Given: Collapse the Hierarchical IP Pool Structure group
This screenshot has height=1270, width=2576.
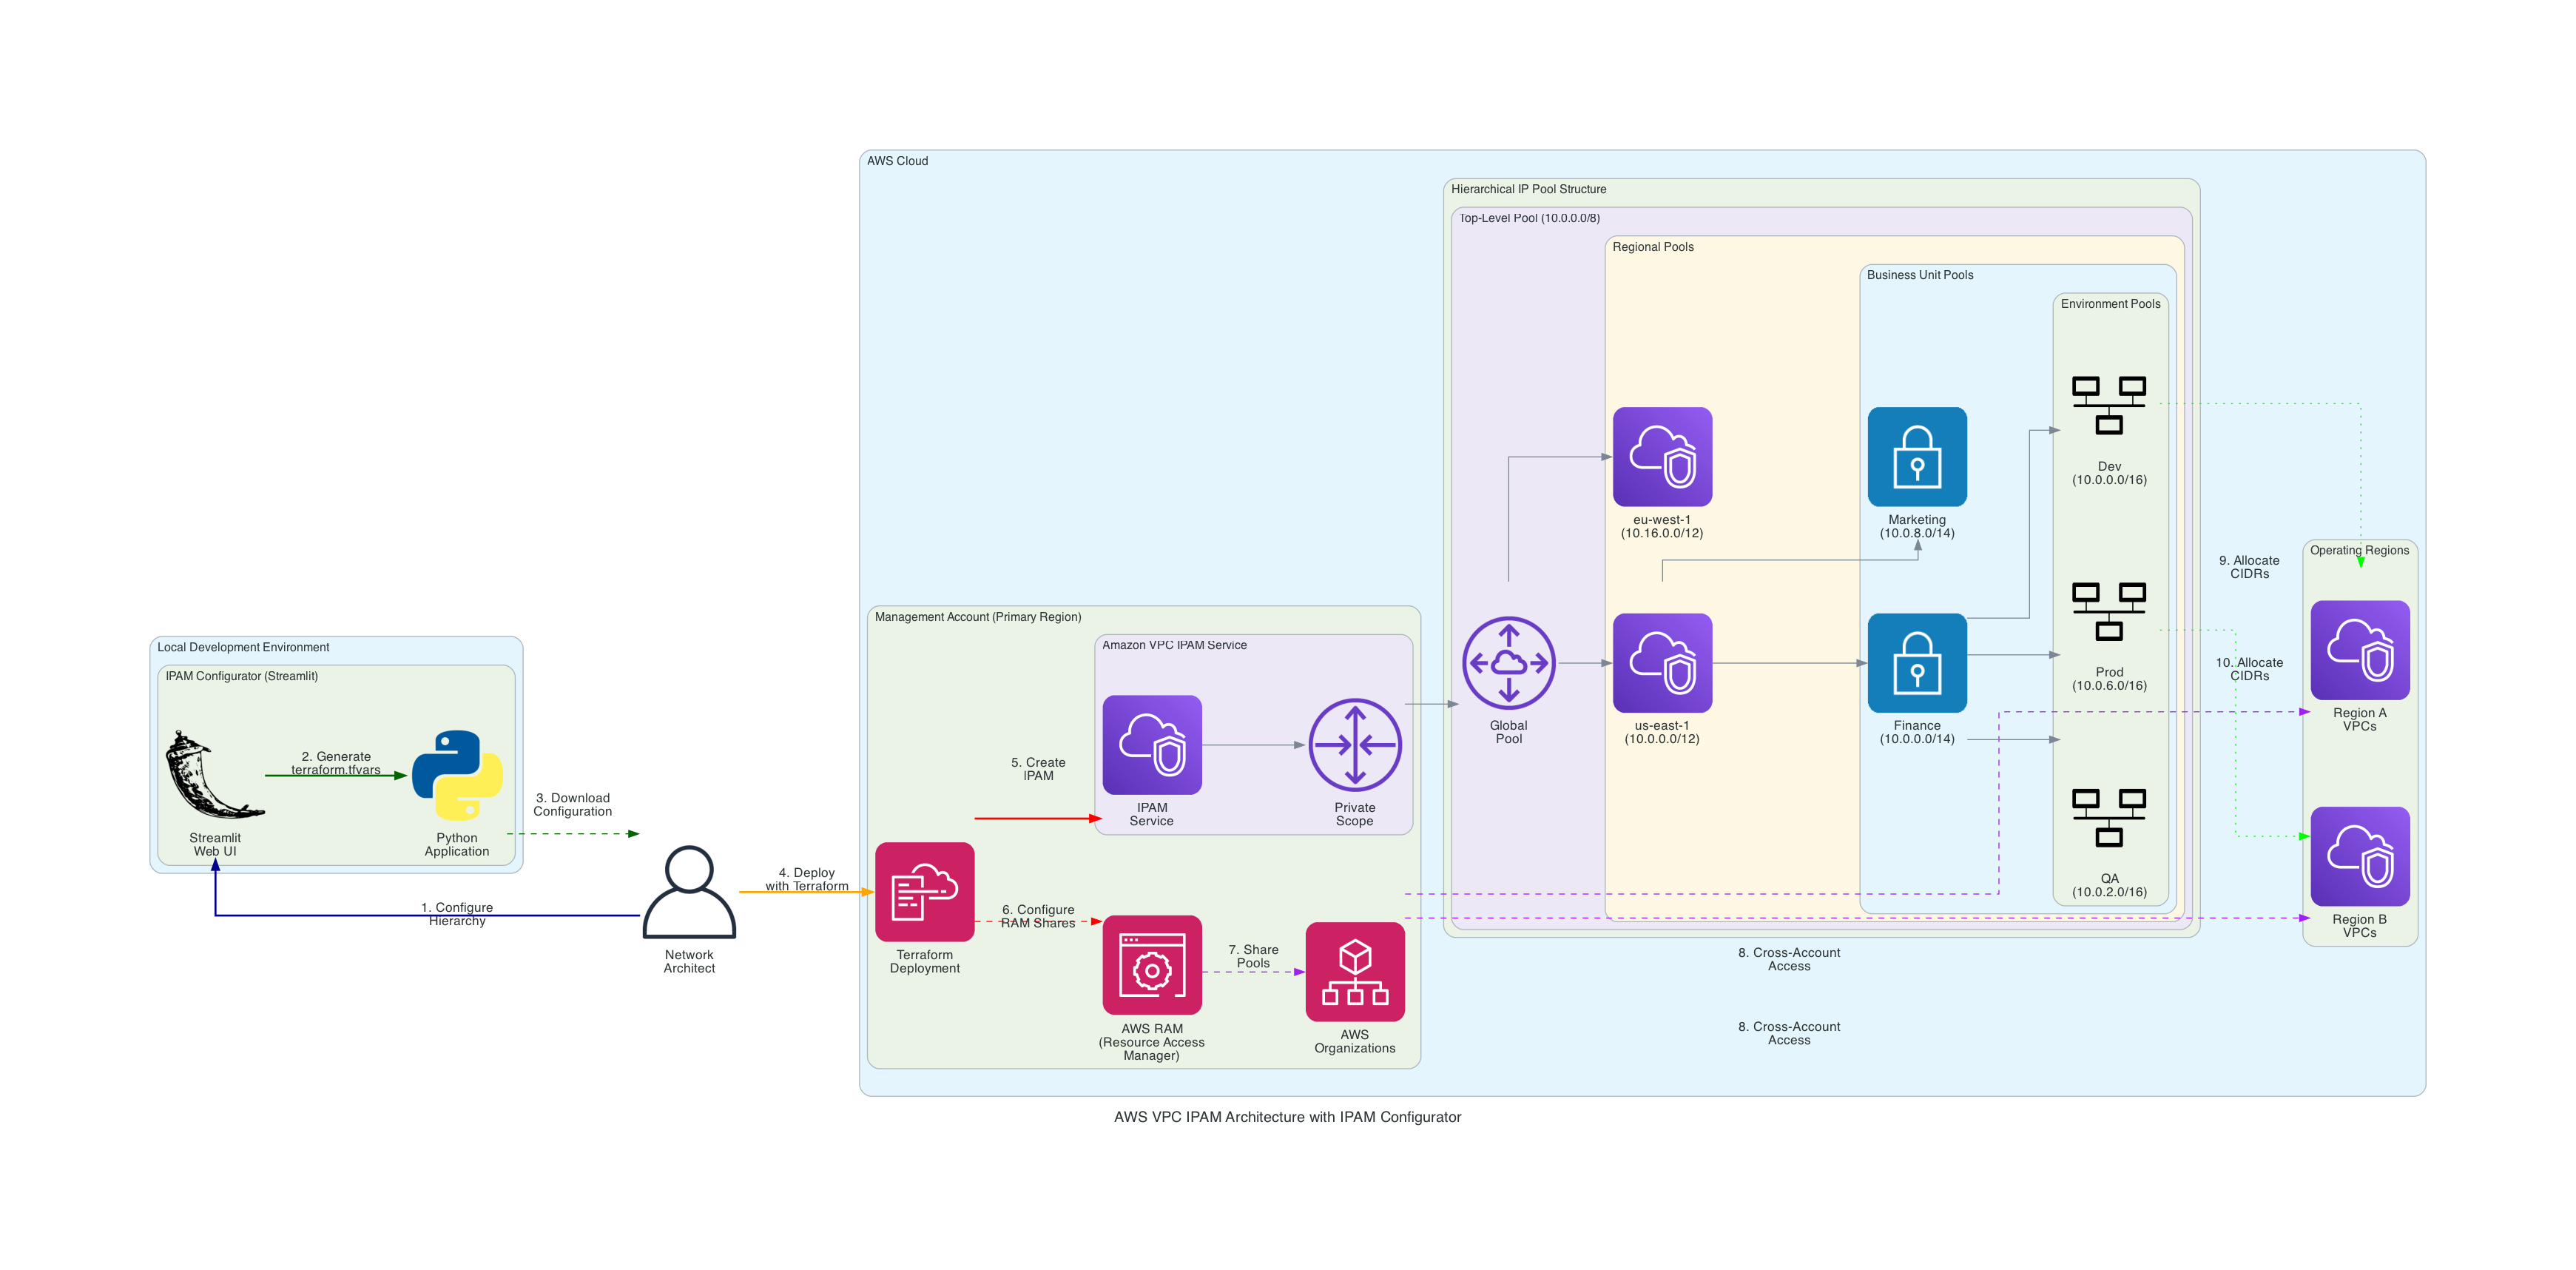Looking at the screenshot, I should pos(1530,189).
